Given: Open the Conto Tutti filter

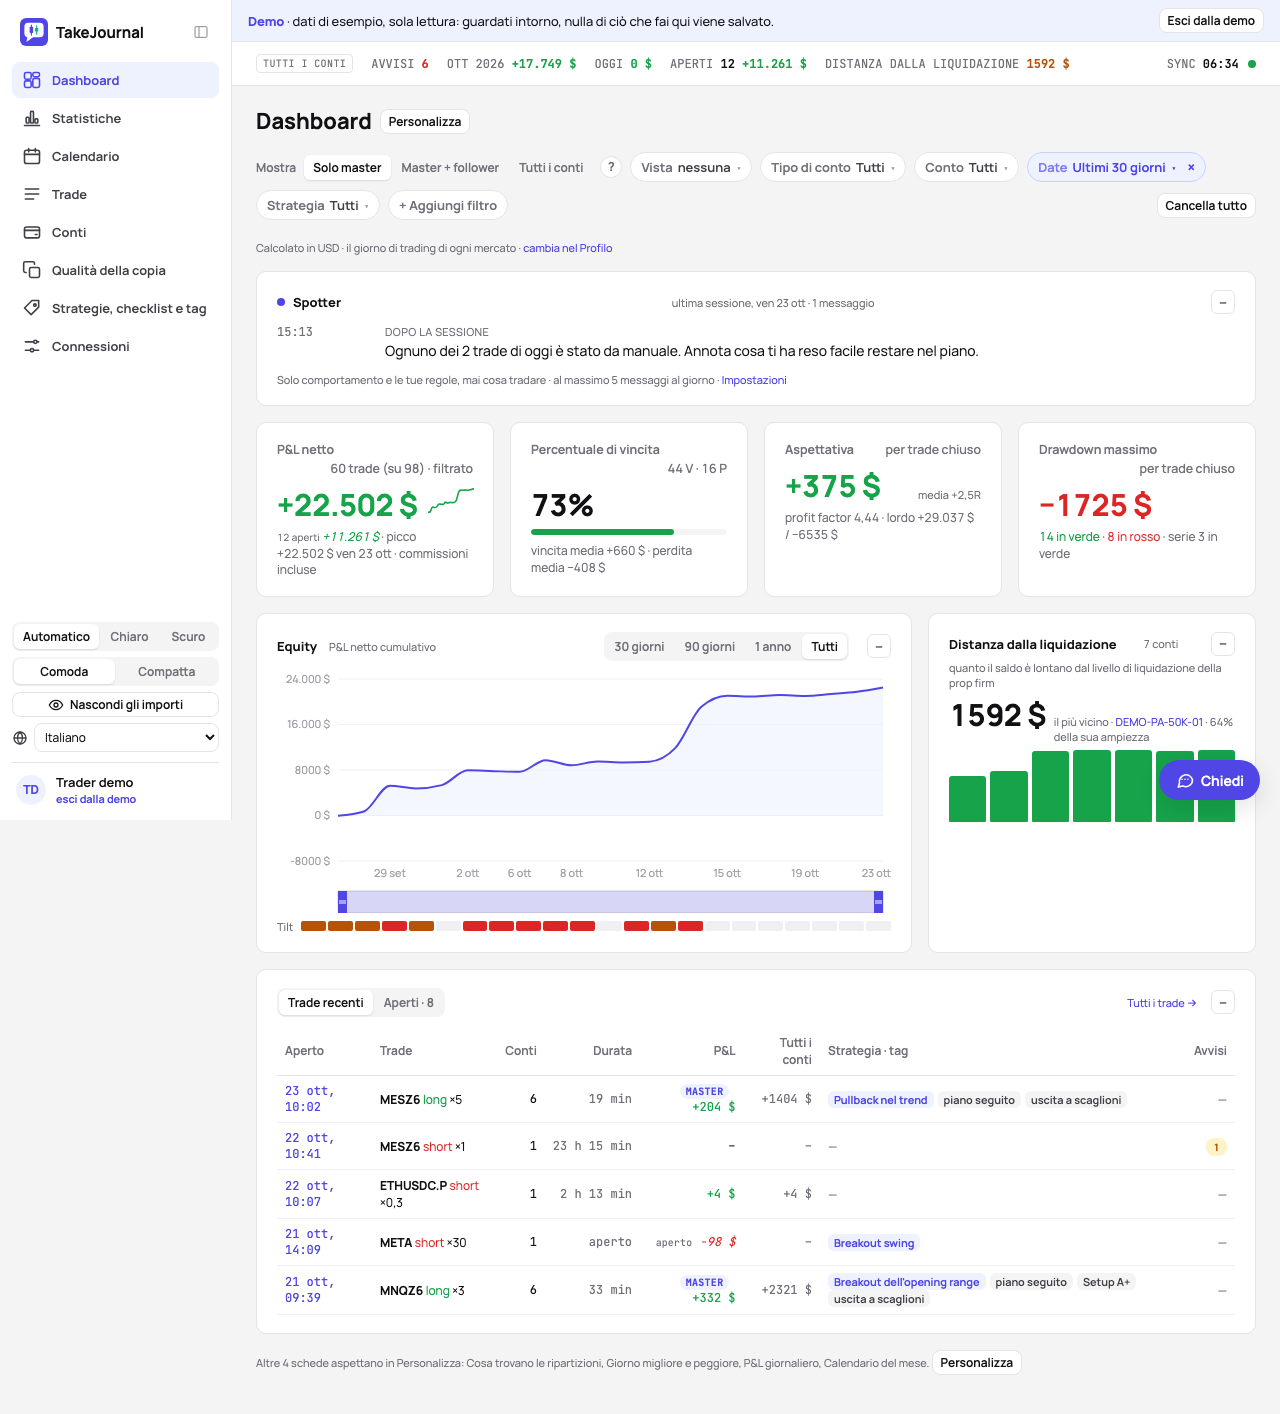Looking at the screenshot, I should click(966, 167).
